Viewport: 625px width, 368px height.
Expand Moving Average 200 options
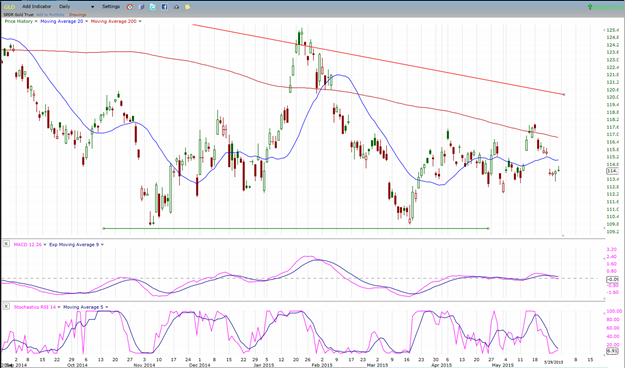coord(140,22)
